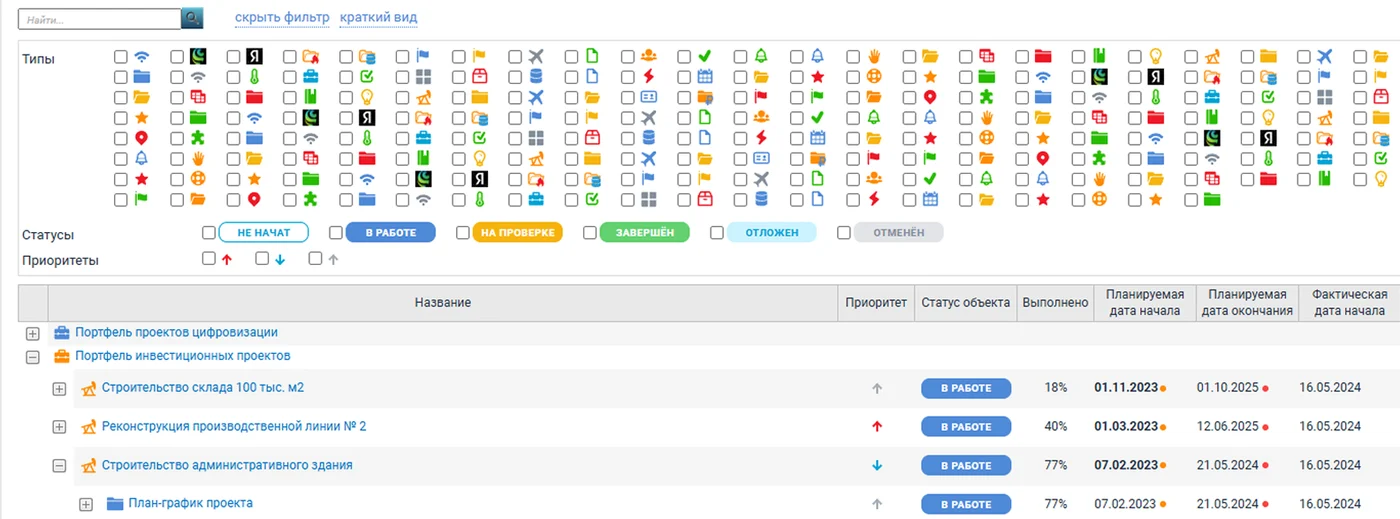Open Портфель инвестиционных проектов link
The image size is (1400, 519).
coord(183,356)
